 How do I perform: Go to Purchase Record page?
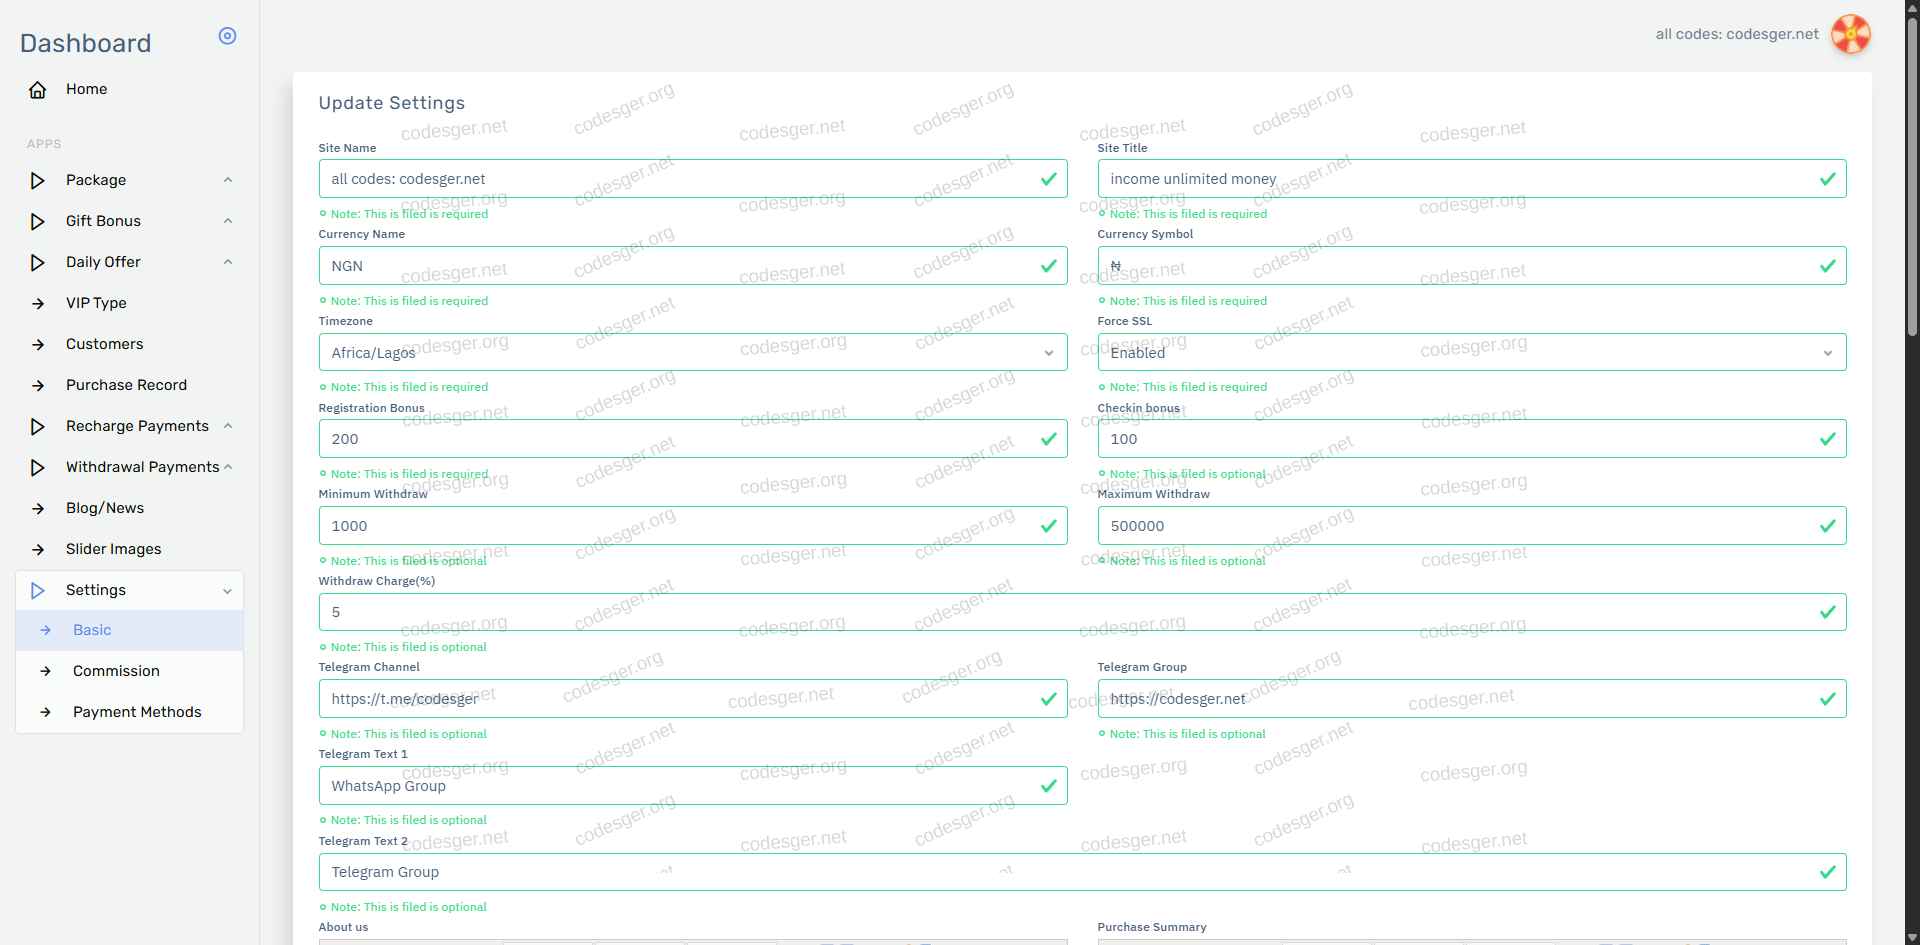[126, 385]
